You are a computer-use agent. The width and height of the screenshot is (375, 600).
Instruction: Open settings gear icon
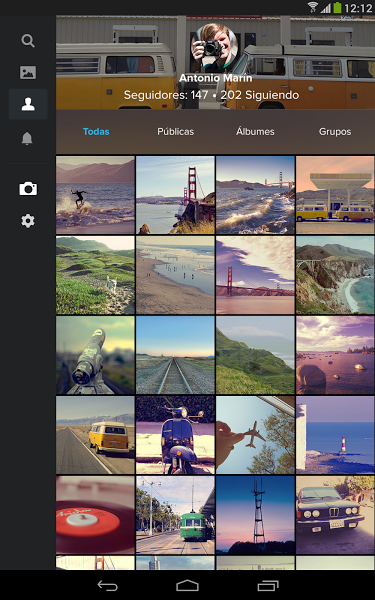click(28, 221)
